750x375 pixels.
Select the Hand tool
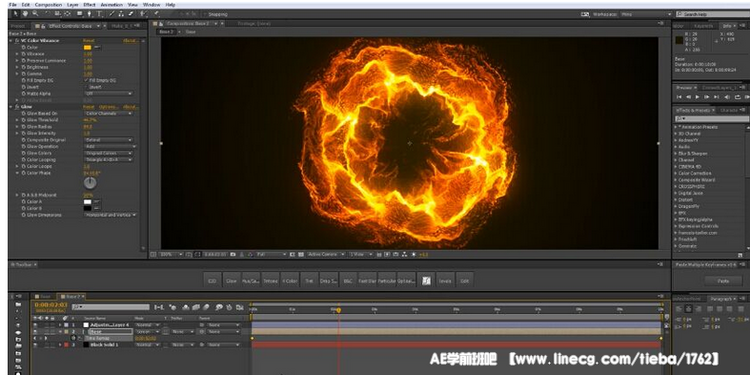click(x=25, y=14)
